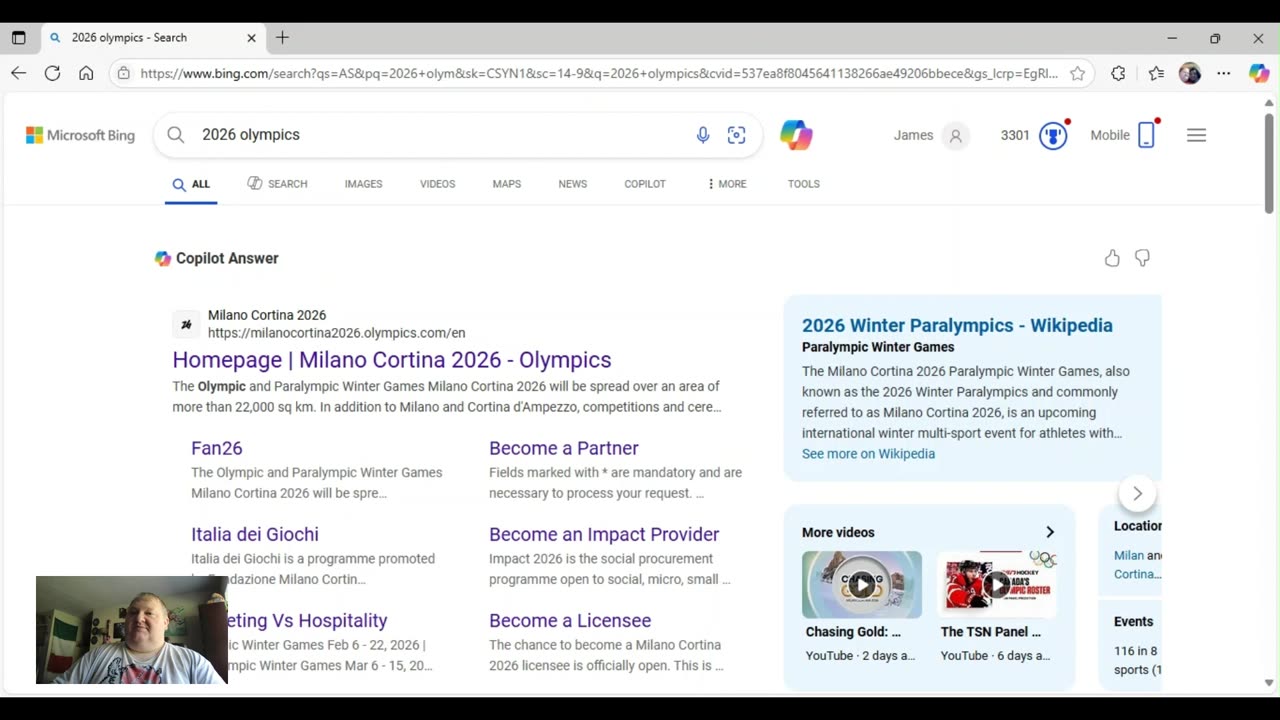Click the search magnifier icon in Bing box

[176, 135]
